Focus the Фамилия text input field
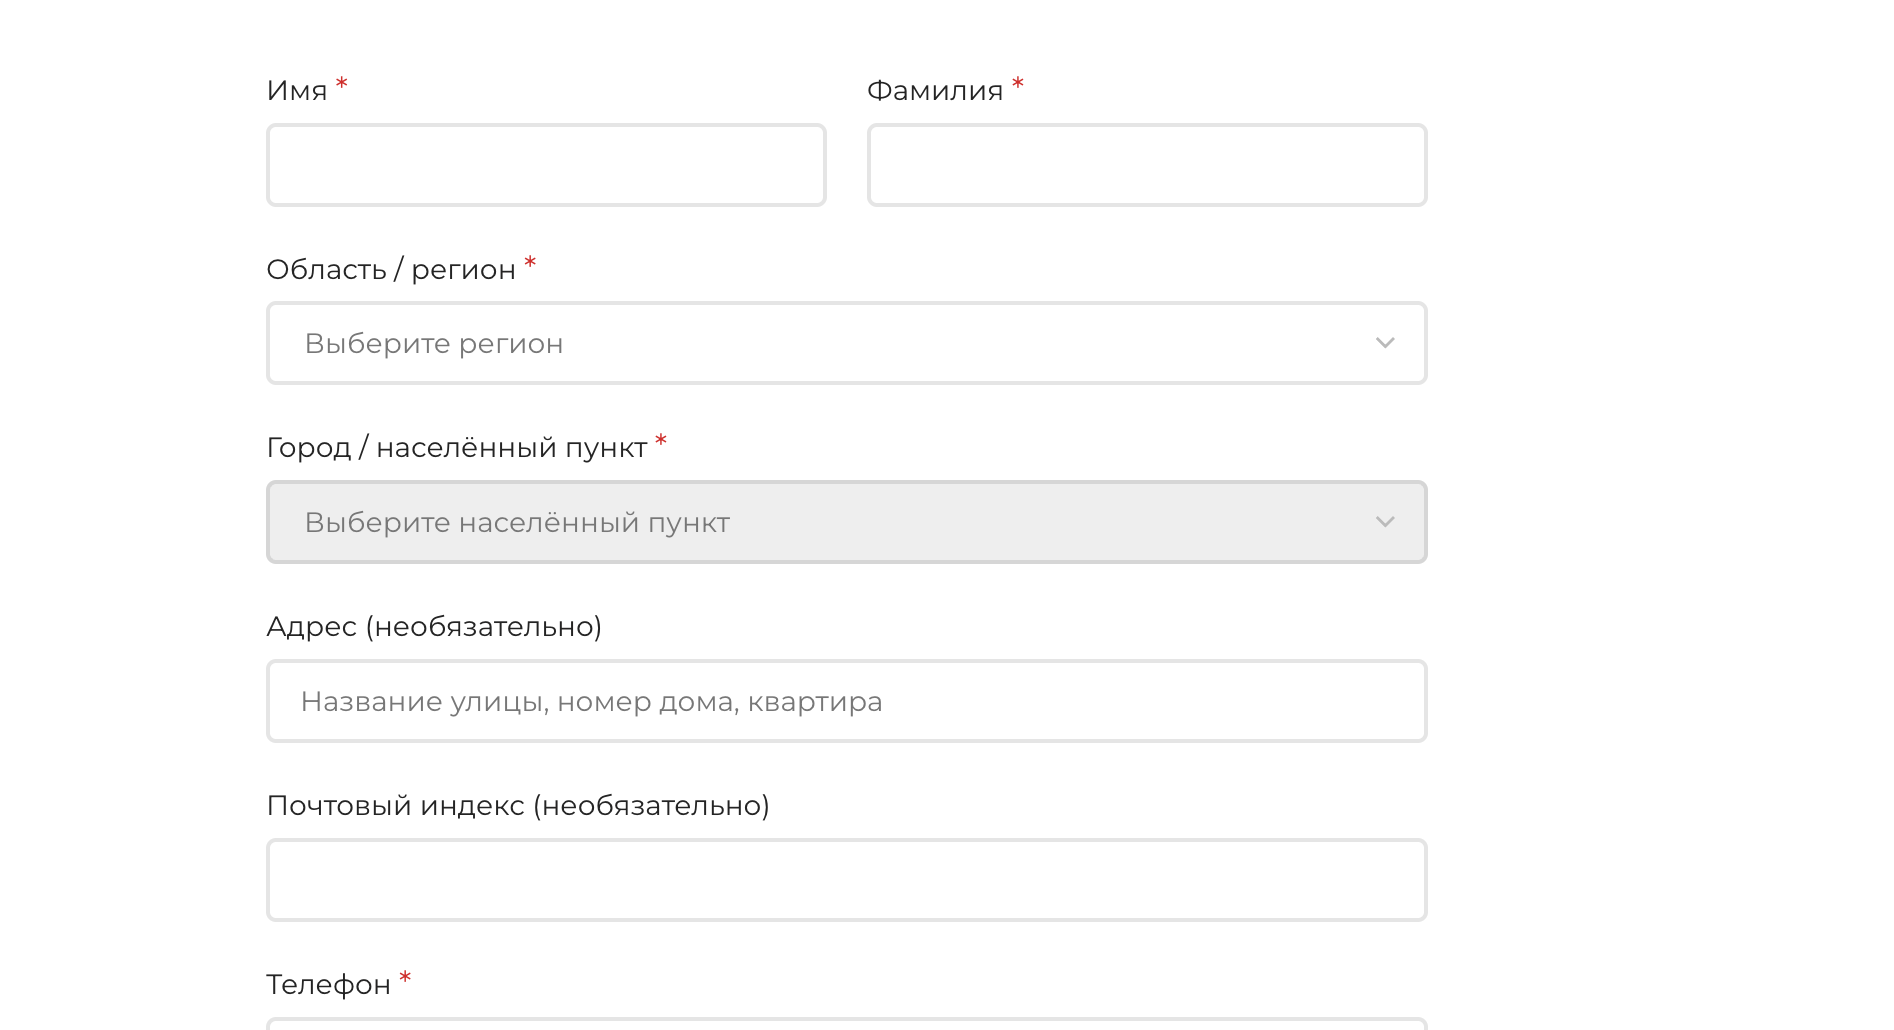Viewport: 1894px width, 1030px height. click(x=1146, y=165)
